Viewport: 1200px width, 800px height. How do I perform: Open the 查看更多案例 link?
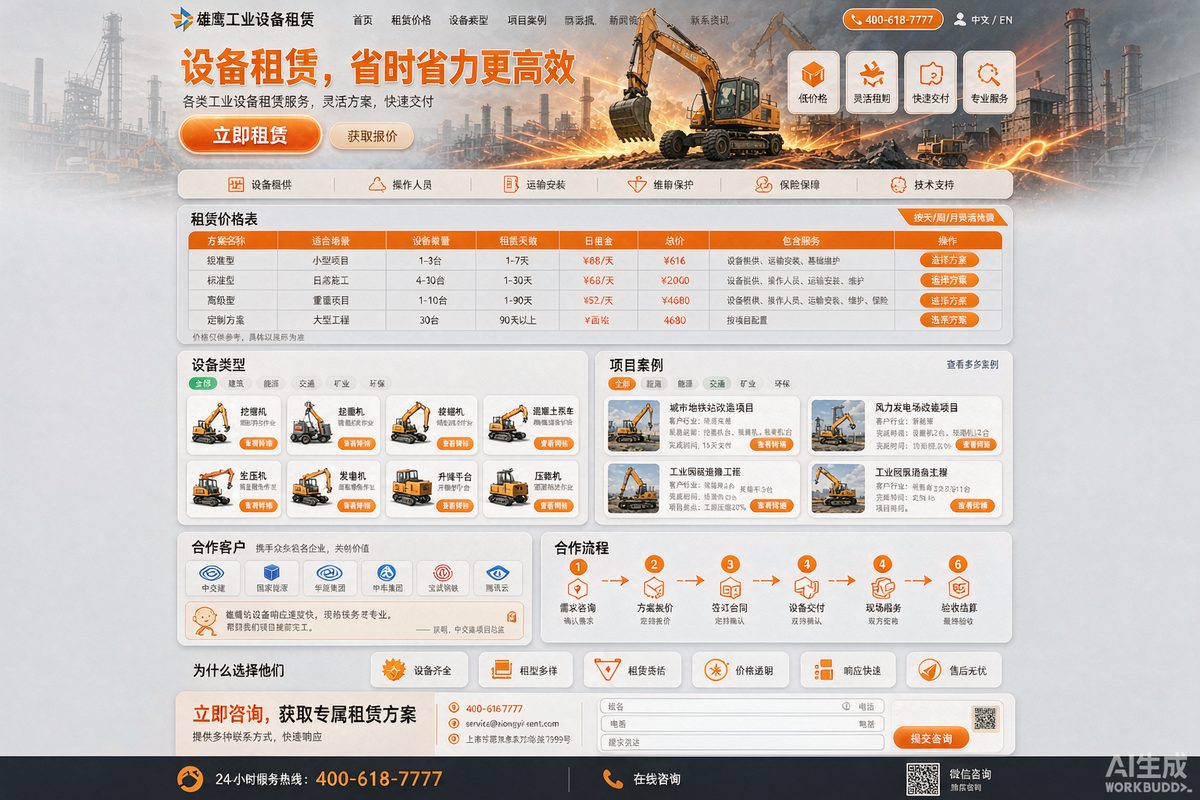point(972,365)
